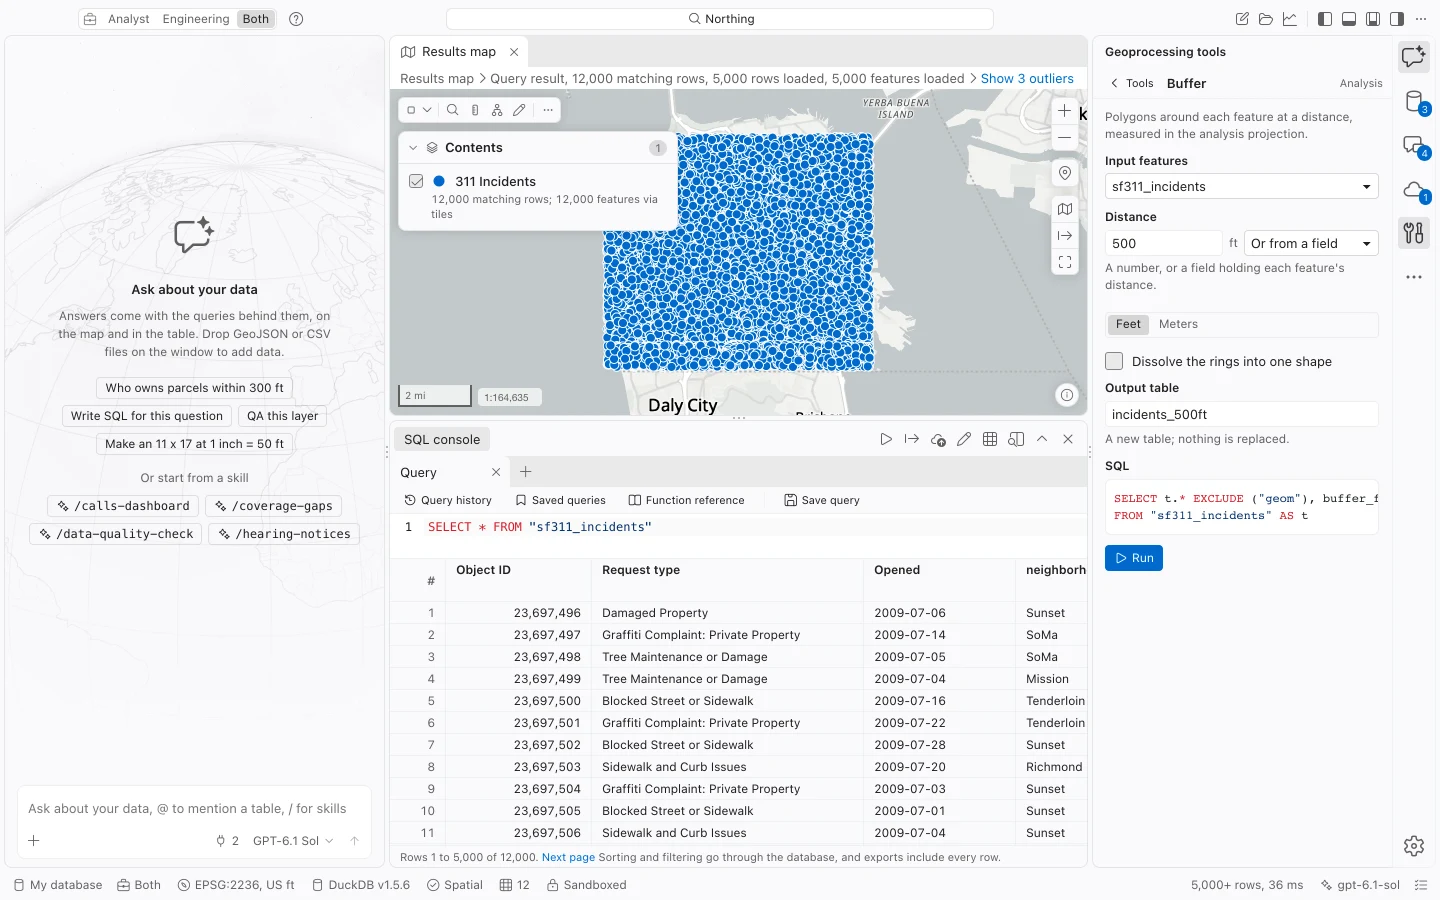This screenshot has width=1440, height=900.
Task: Run the query with the SQL console play icon
Action: pos(886,439)
